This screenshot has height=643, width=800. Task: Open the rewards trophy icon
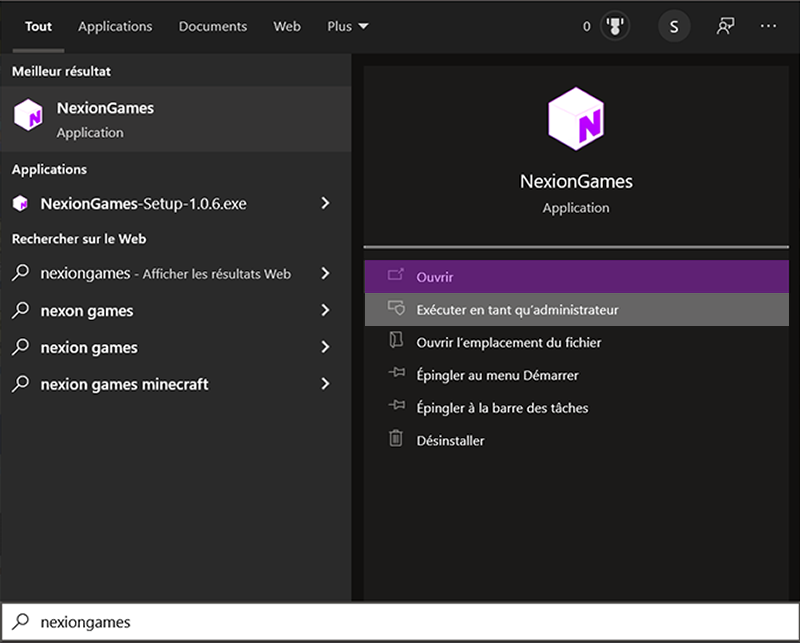pos(615,26)
